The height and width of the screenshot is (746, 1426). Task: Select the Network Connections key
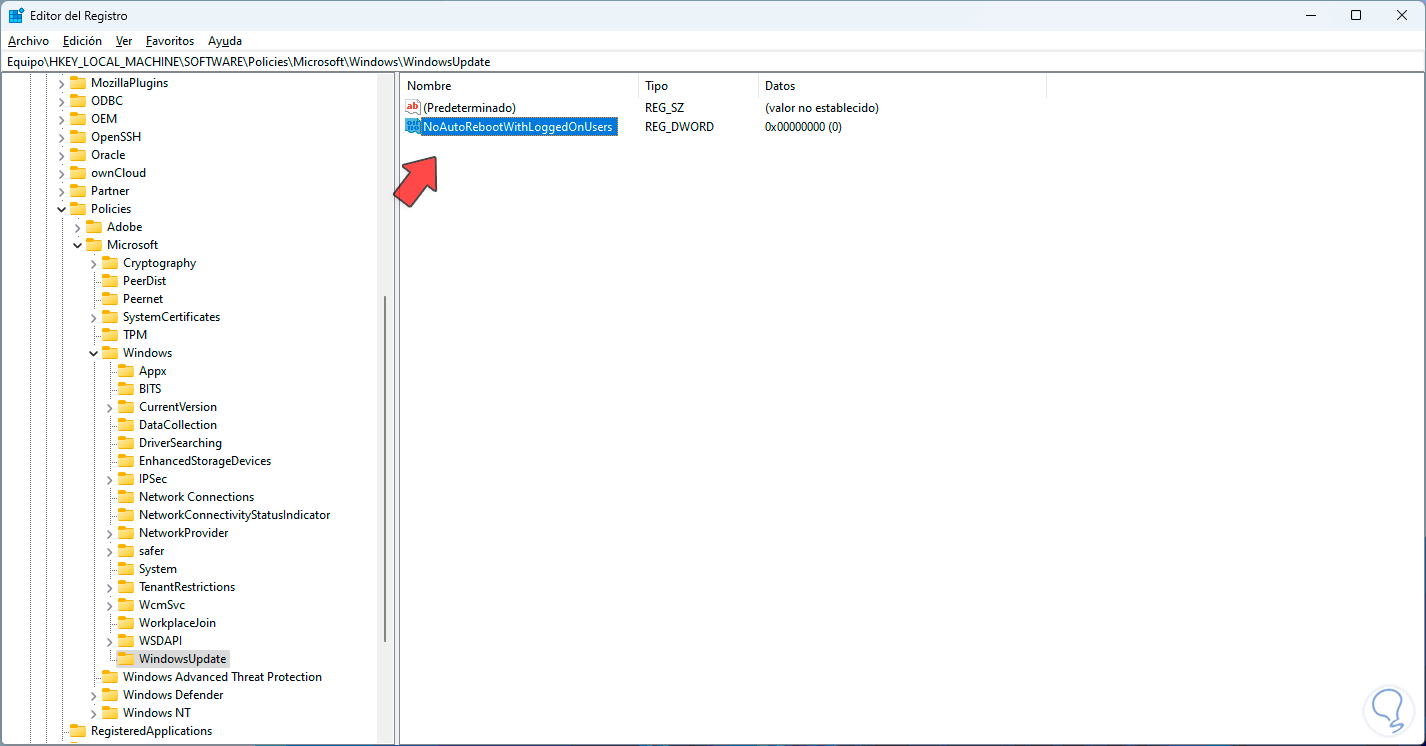point(196,497)
